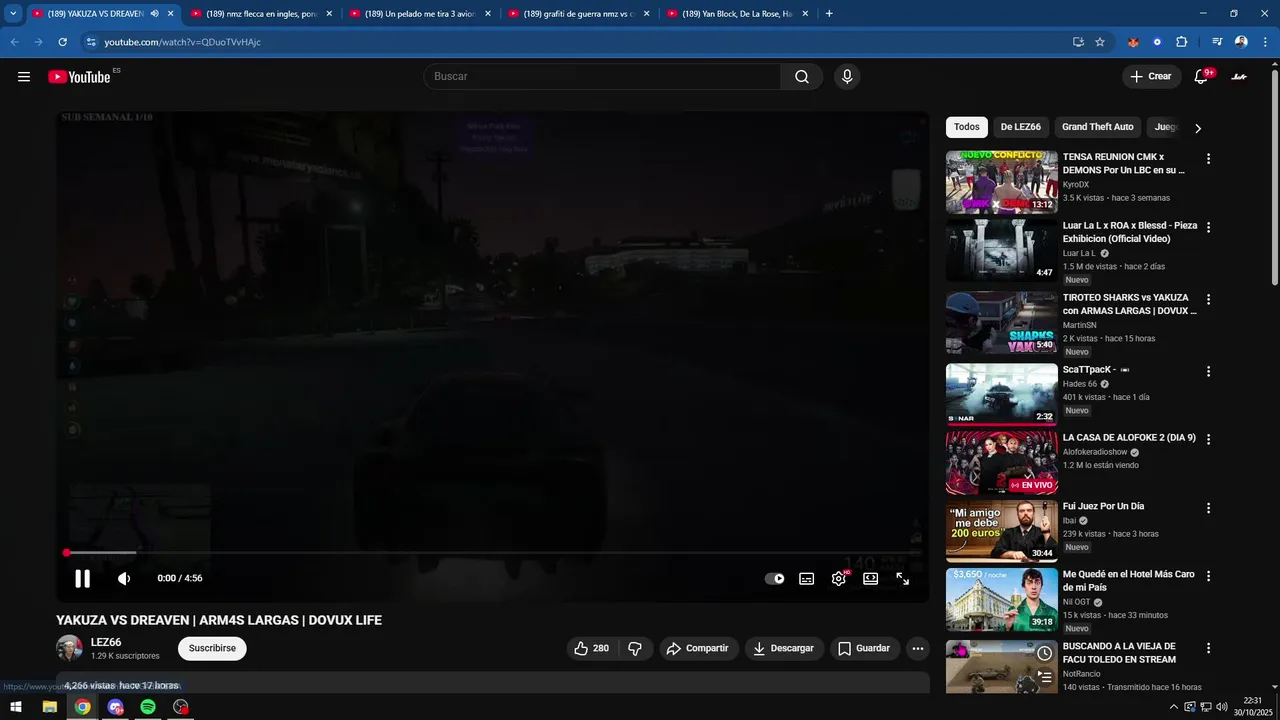This screenshot has width=1280, height=720.
Task: Go to the YouTube home logo
Action: (79, 77)
